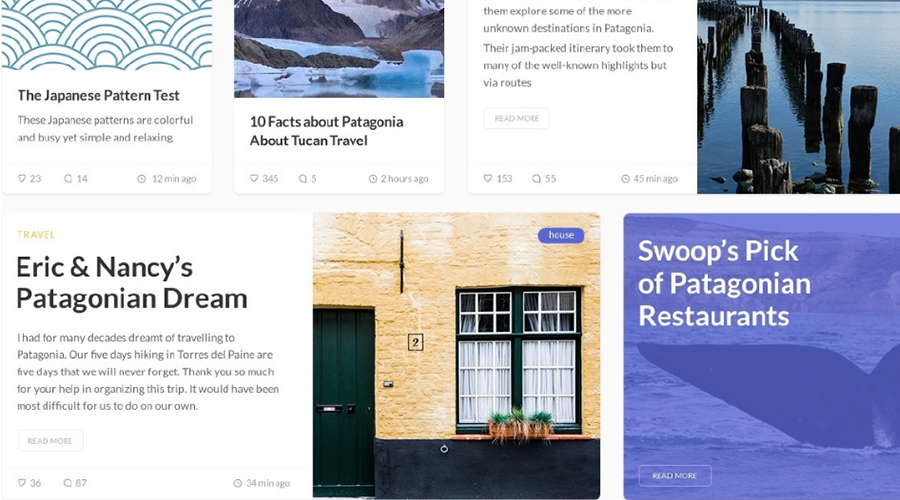Click the Japanese wave pattern thumbnail
900x500 pixels.
[107, 34]
